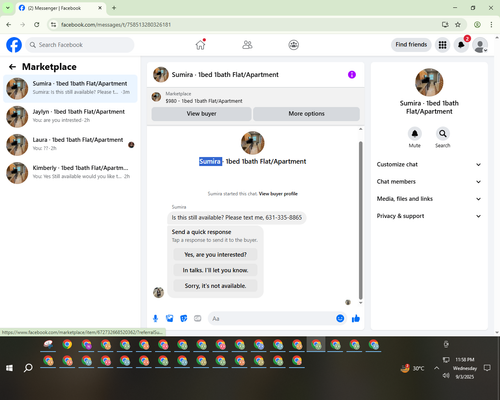This screenshot has width=500, height=400.
Task: Expand Chat members section
Action: coord(429,182)
